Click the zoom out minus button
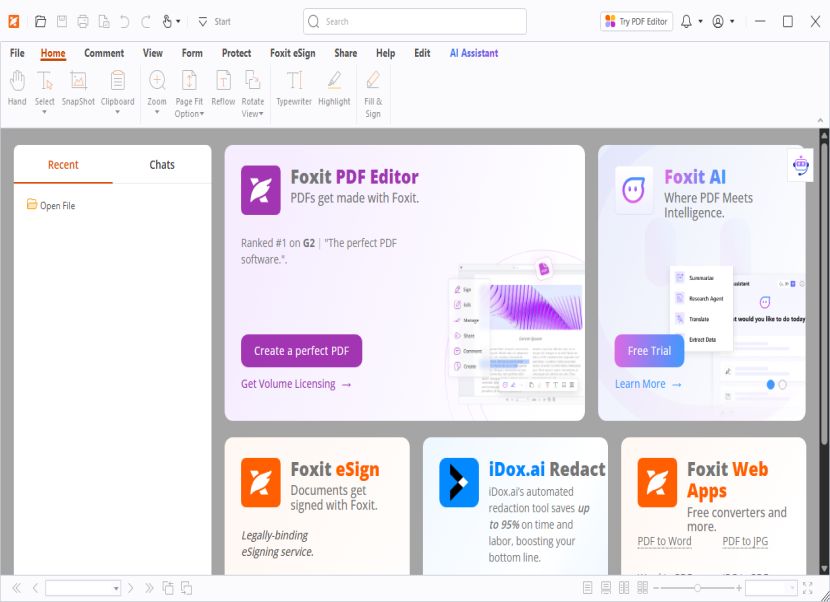Screen dimensions: 830x602 [x=656, y=588]
